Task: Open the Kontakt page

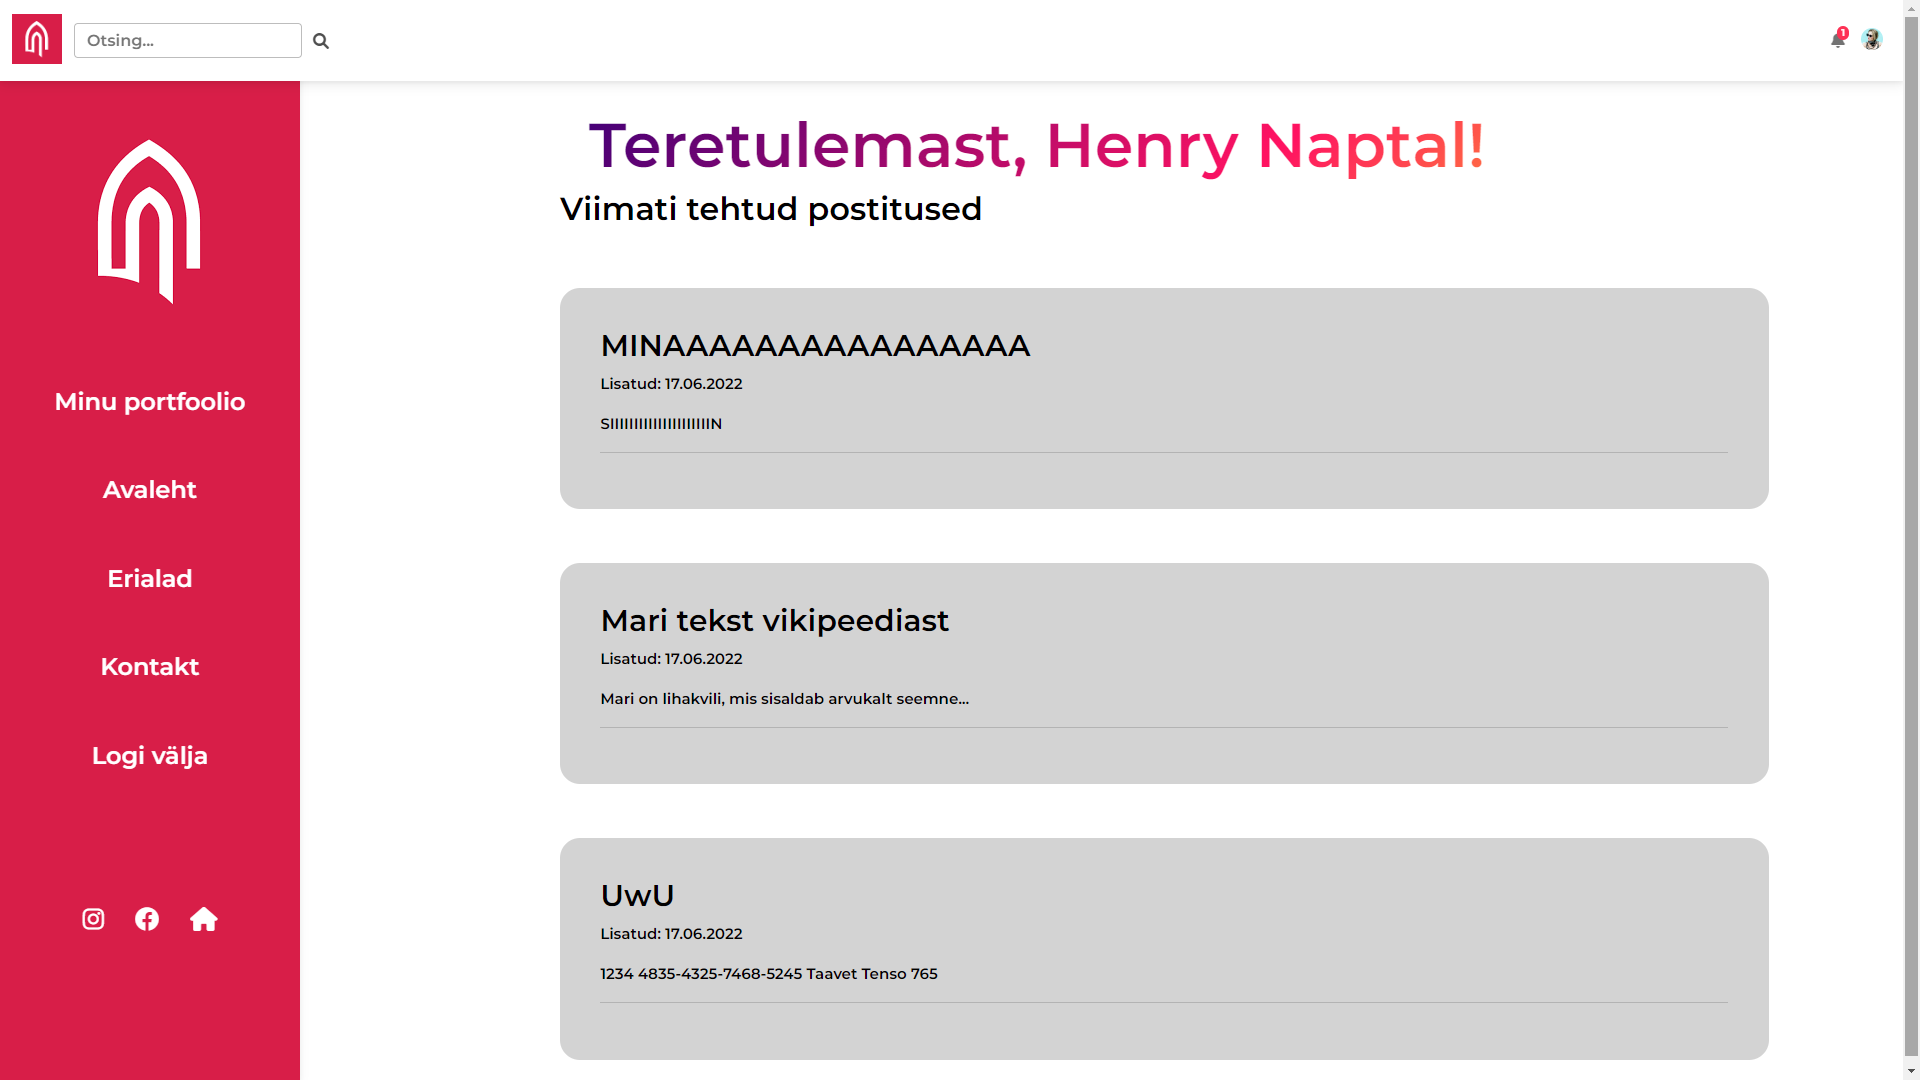Action: click(149, 667)
